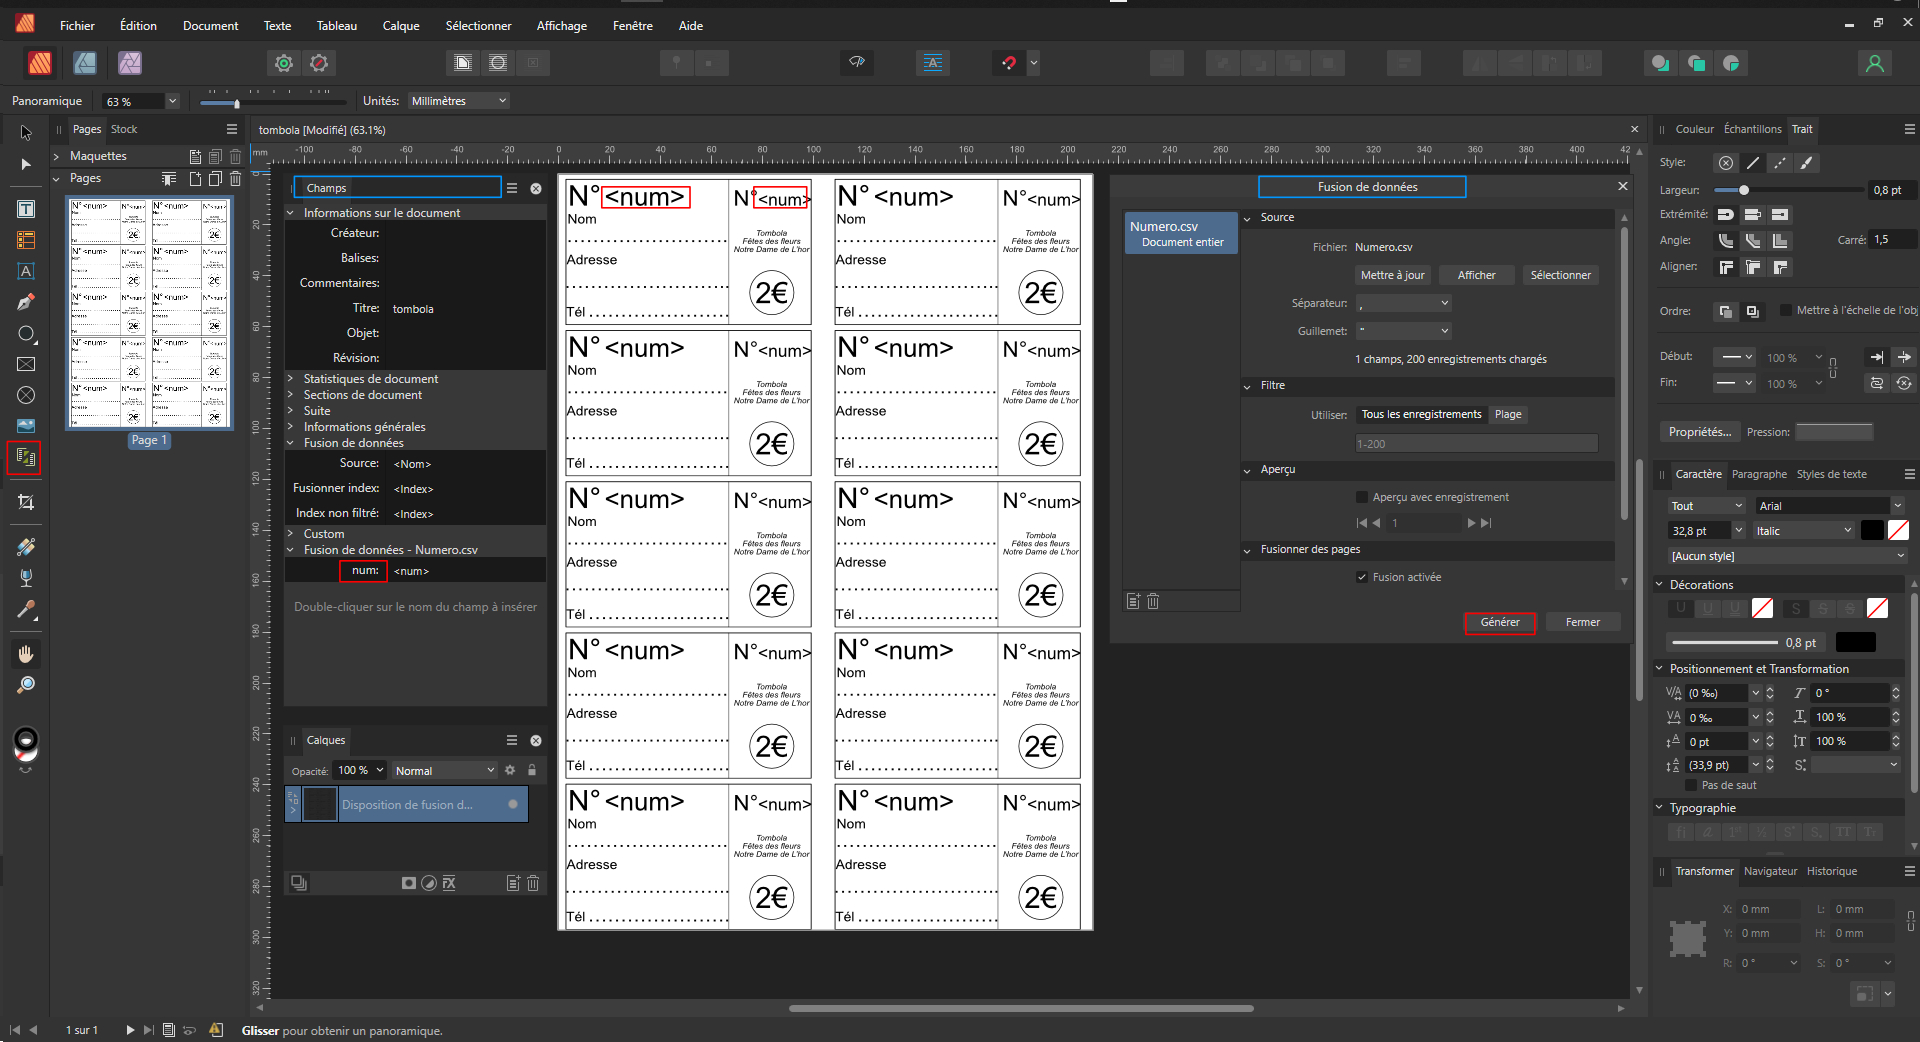Pick the Table tool
Screen dimensions: 1920x1042
(x=26, y=240)
